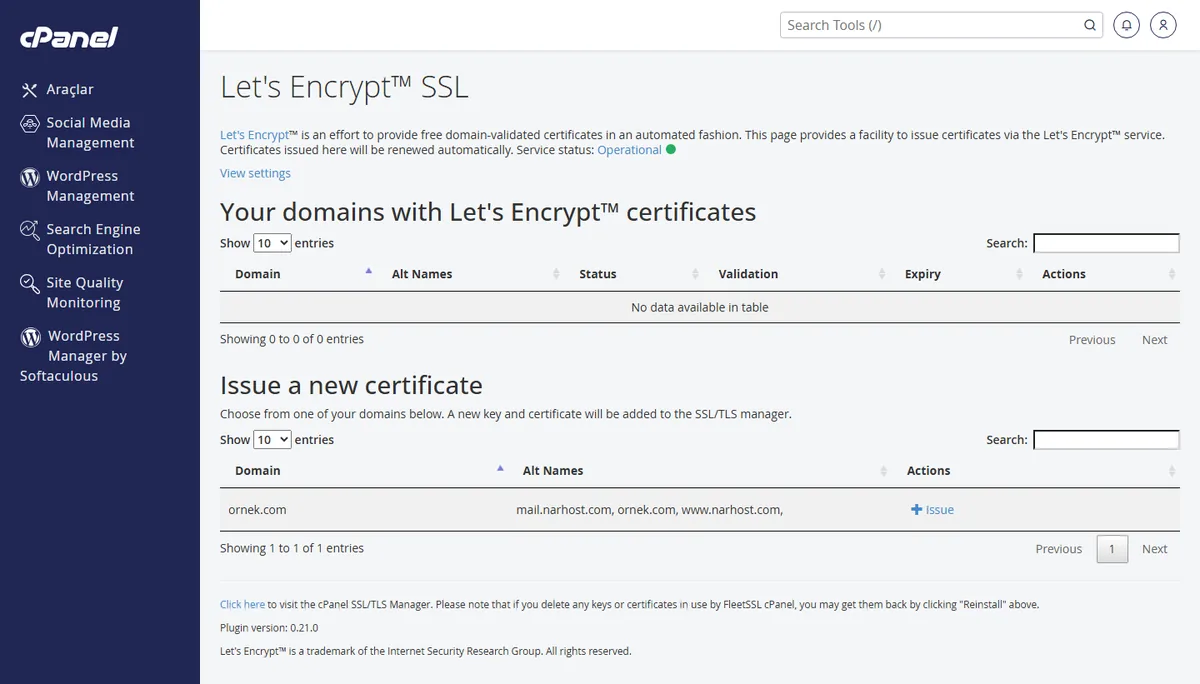Open Araçlar tools icon in sidebar

(30, 90)
